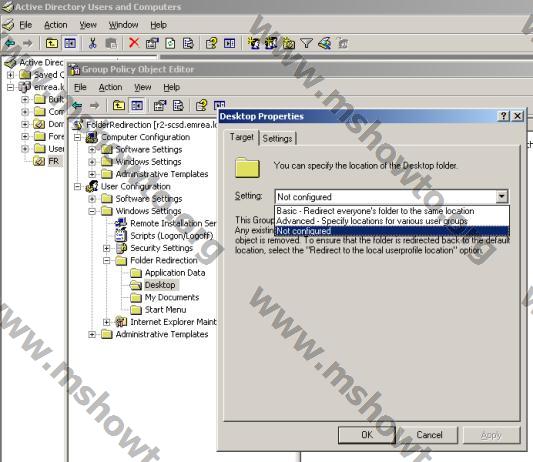533x462 pixels.
Task: Click Back arrow in Active Directory toolbar
Action: point(10,43)
